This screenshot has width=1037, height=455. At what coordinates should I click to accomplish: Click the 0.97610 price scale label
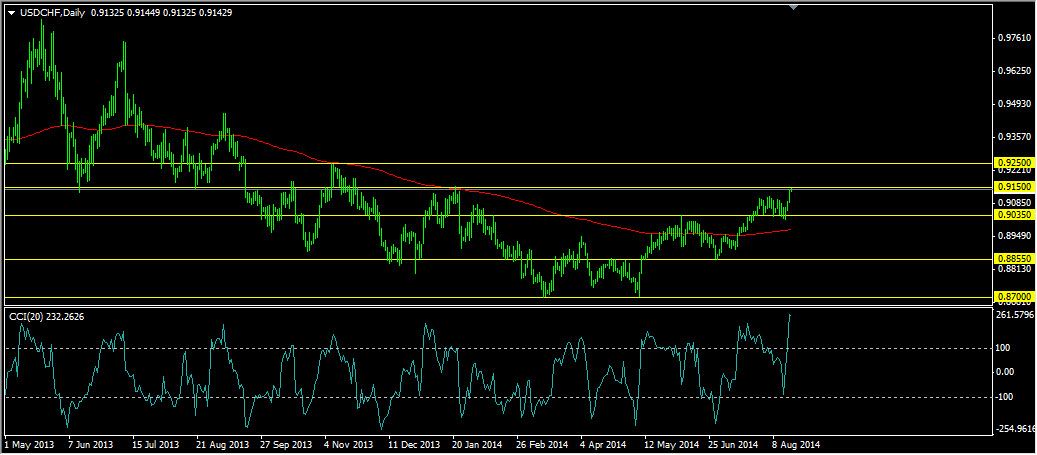point(1015,38)
